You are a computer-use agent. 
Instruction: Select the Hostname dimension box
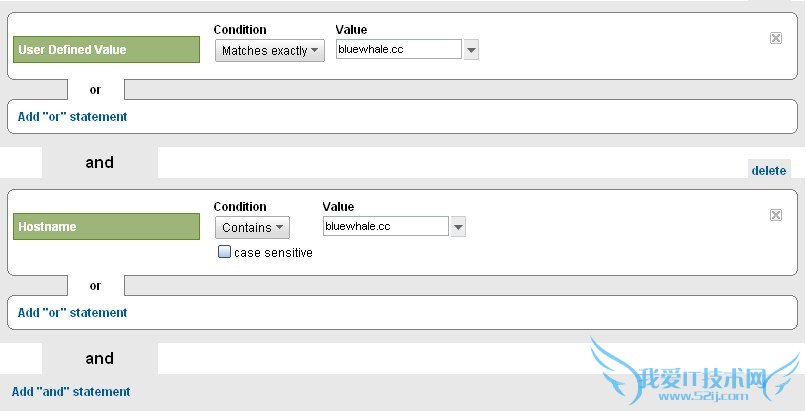(109, 227)
